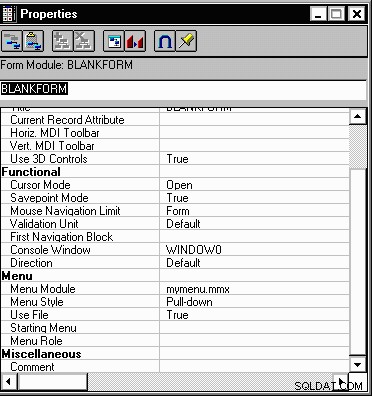Click the BLANKFORM property text field
This screenshot has height=396, width=372.
click(183, 89)
